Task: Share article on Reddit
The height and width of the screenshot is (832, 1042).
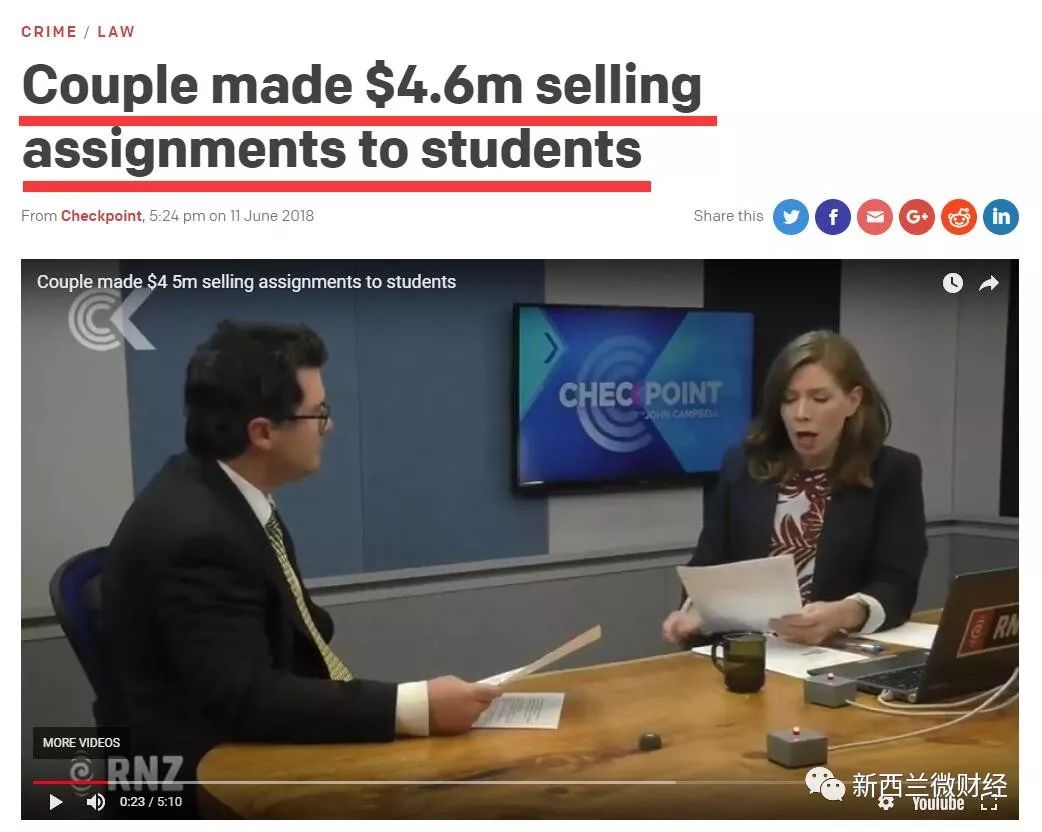Action: [959, 217]
